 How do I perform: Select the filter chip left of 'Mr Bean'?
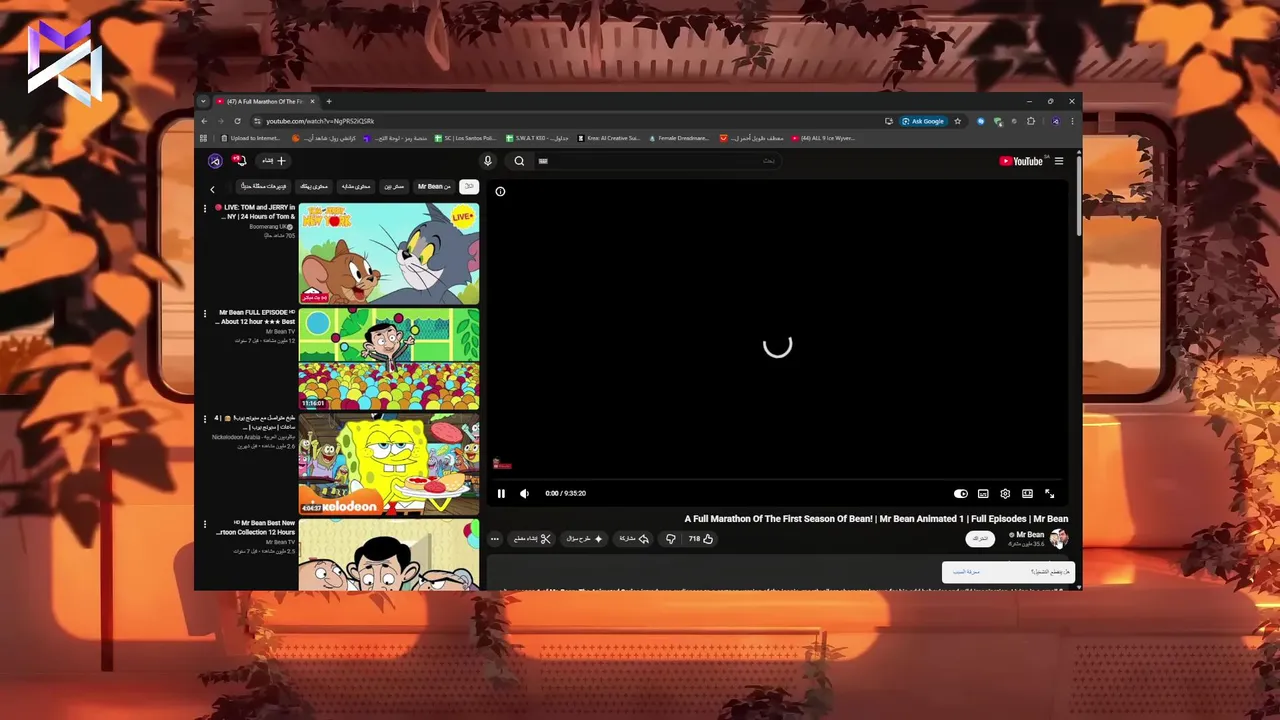[x=394, y=186]
